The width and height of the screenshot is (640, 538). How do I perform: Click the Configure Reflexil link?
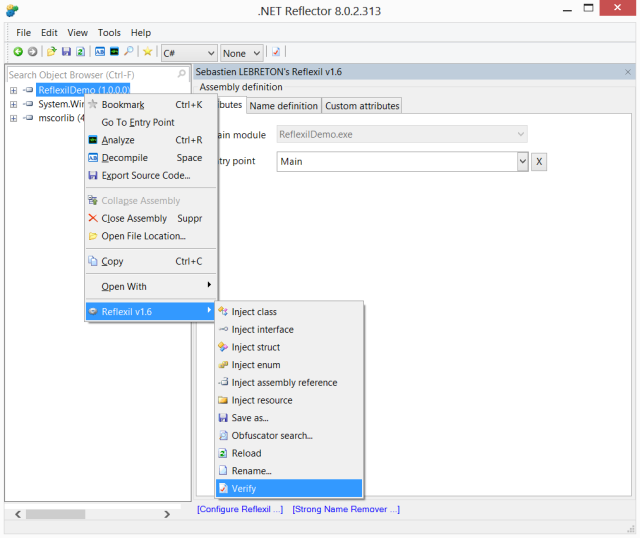pos(240,509)
